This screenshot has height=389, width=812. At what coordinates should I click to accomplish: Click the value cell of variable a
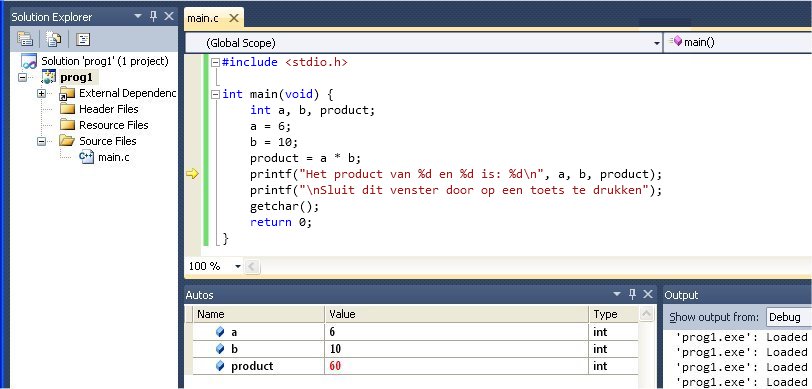[x=456, y=332]
